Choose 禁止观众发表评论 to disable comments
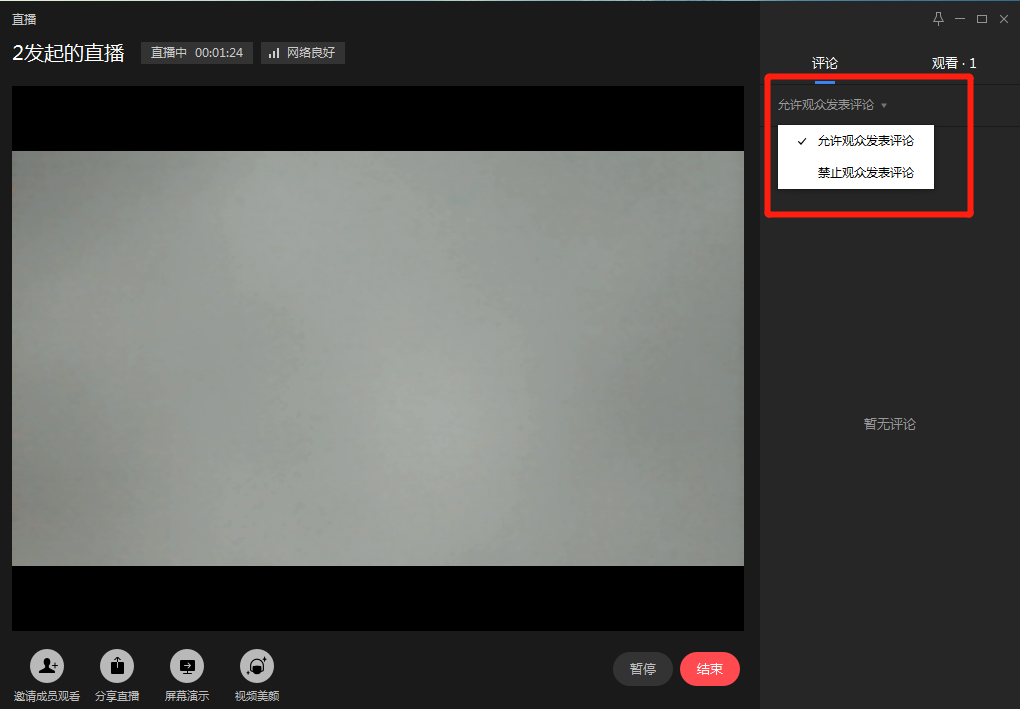Screen dimensions: 1020x709 [x=865, y=172]
